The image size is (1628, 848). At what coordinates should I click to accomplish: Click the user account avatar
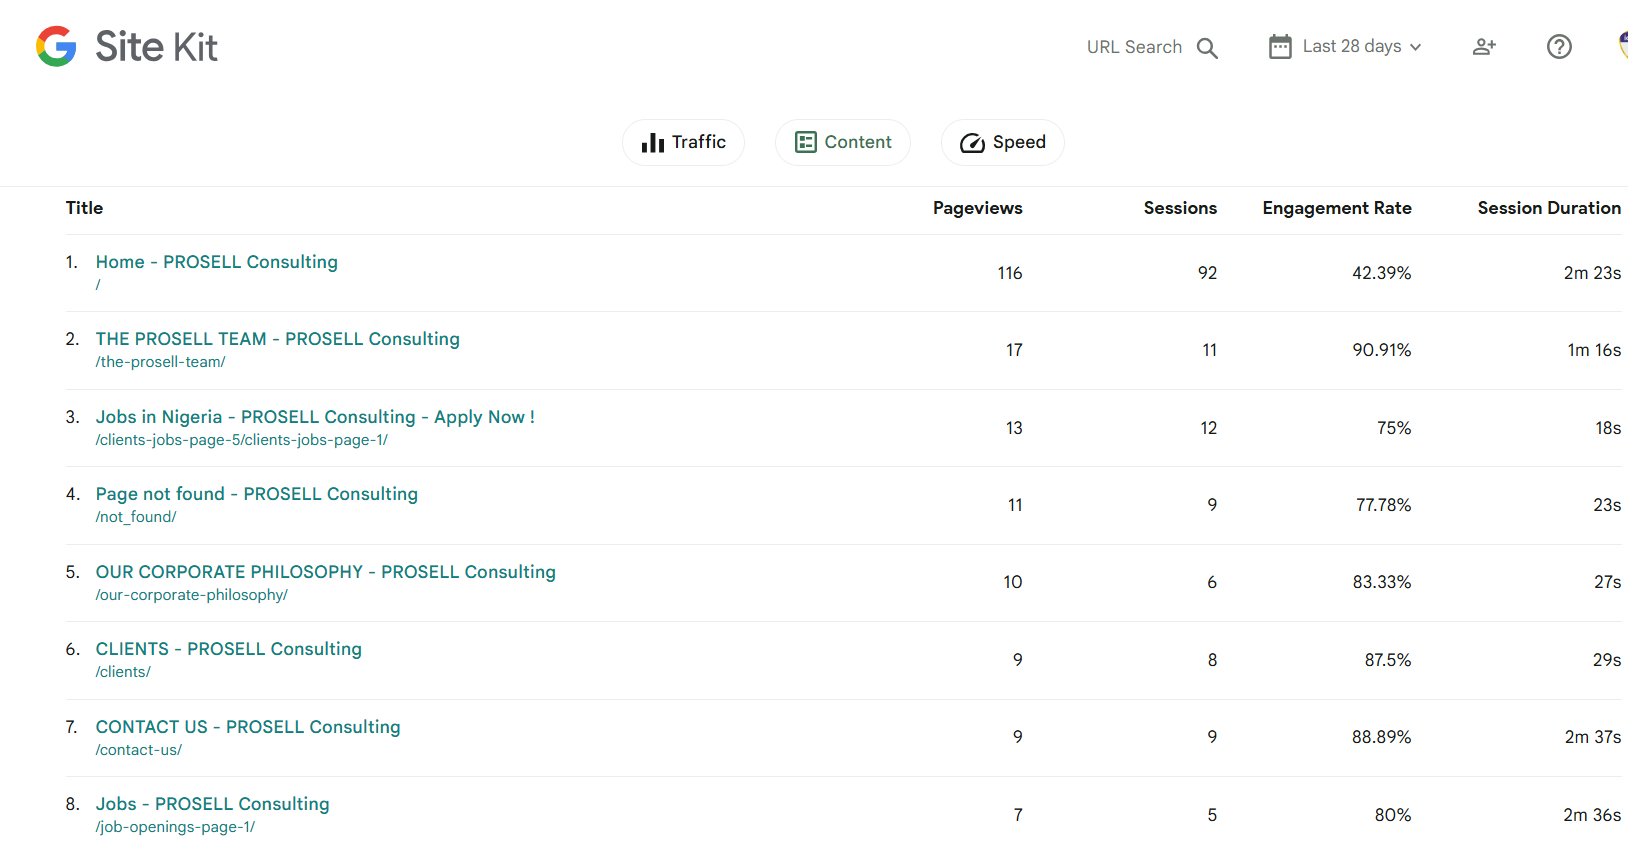(1623, 46)
